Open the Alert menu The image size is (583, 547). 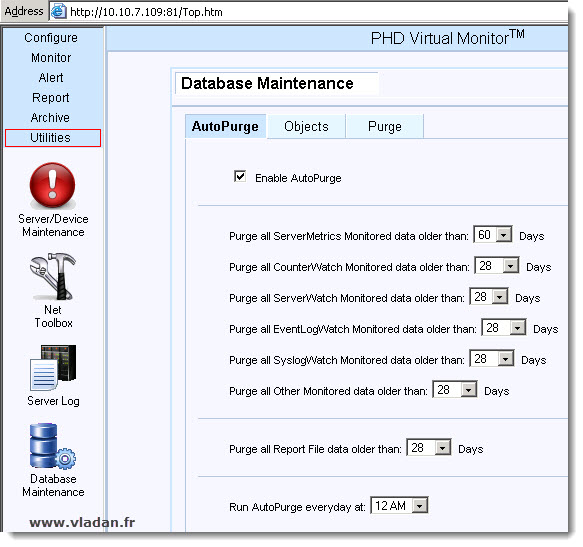[x=51, y=78]
